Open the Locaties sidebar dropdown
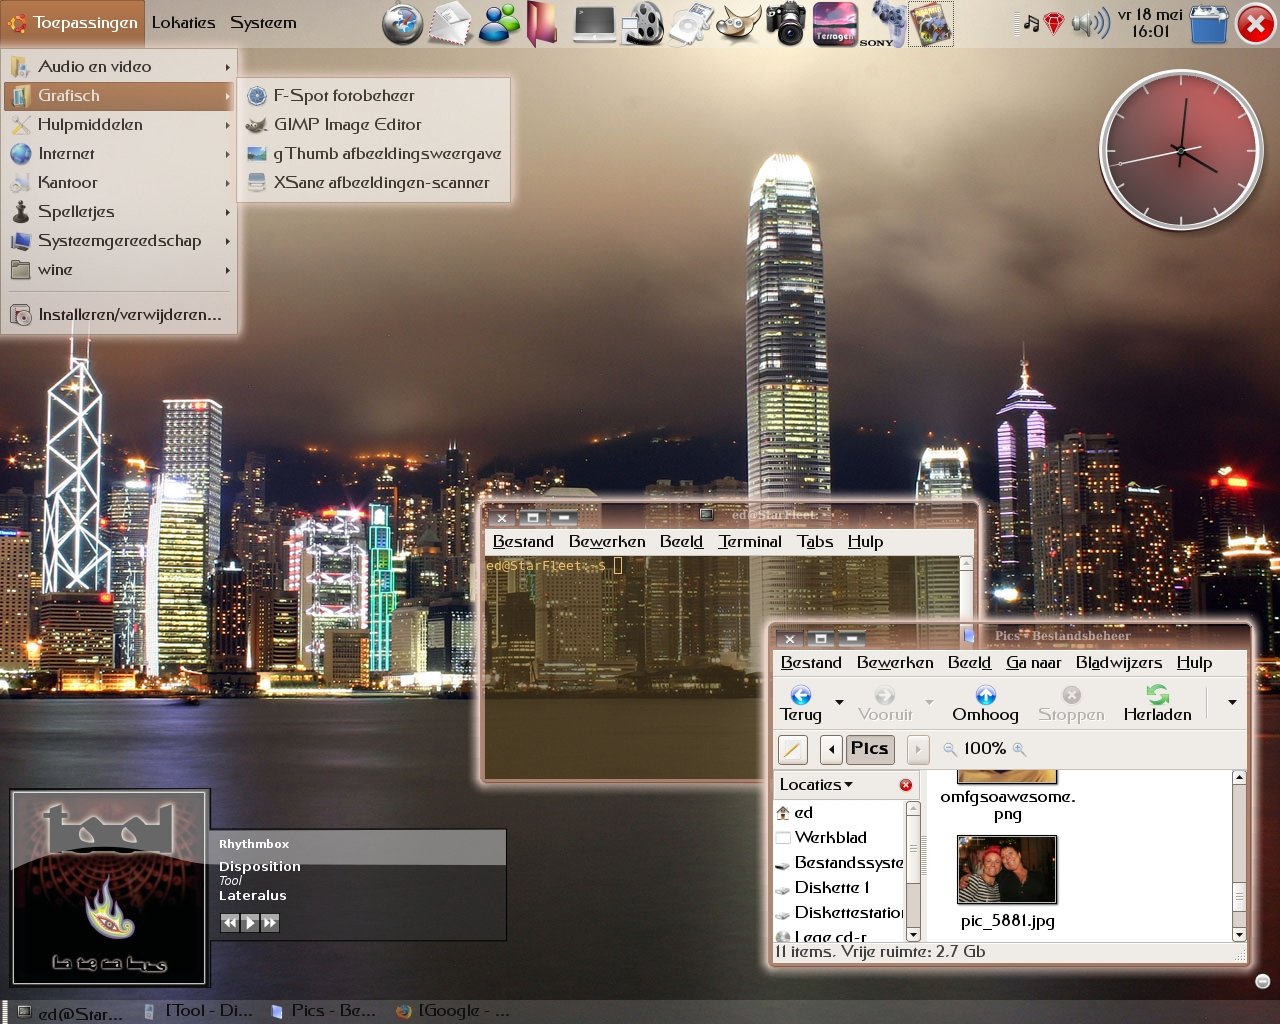This screenshot has height=1024, width=1280. (816, 785)
